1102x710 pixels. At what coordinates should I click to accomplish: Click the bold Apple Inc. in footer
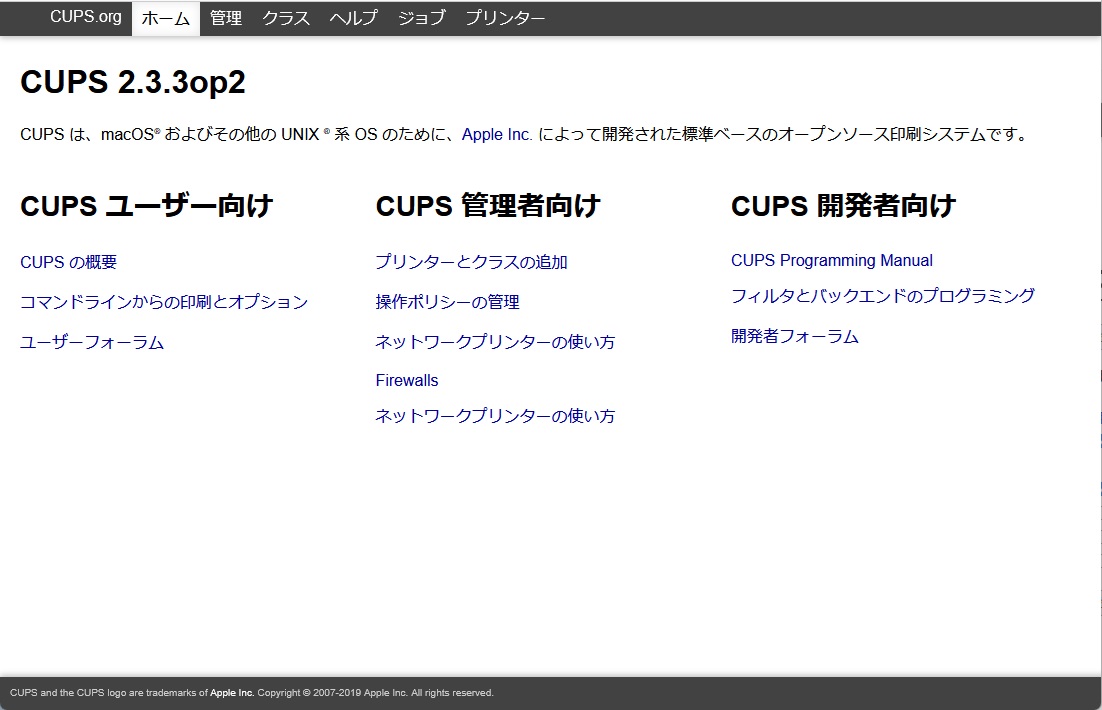232,693
